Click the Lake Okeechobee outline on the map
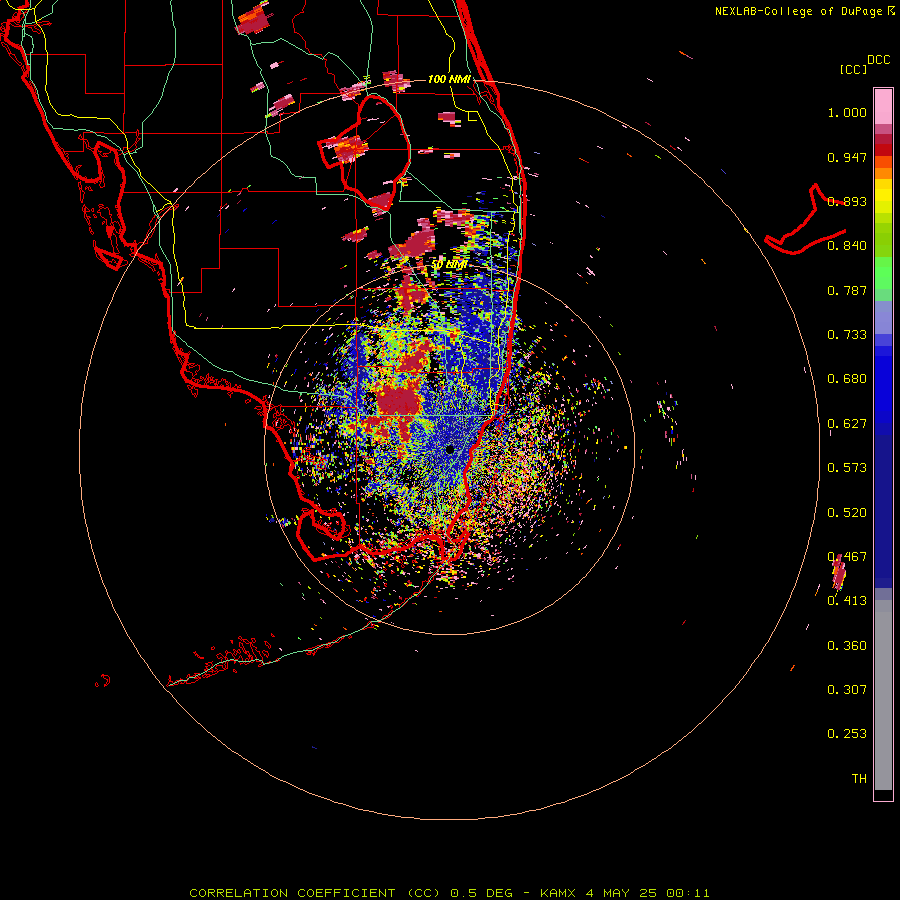This screenshot has width=900, height=900. tap(365, 152)
